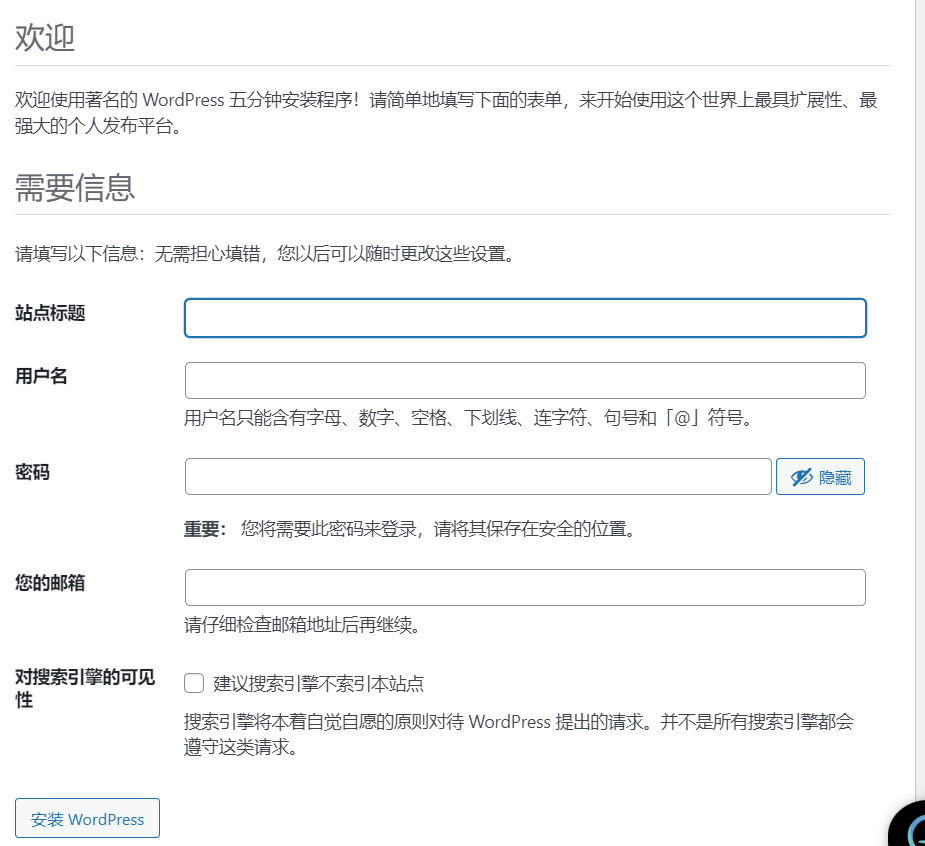Click the vertical scrollbar on the right

pyautogui.click(x=920, y=400)
